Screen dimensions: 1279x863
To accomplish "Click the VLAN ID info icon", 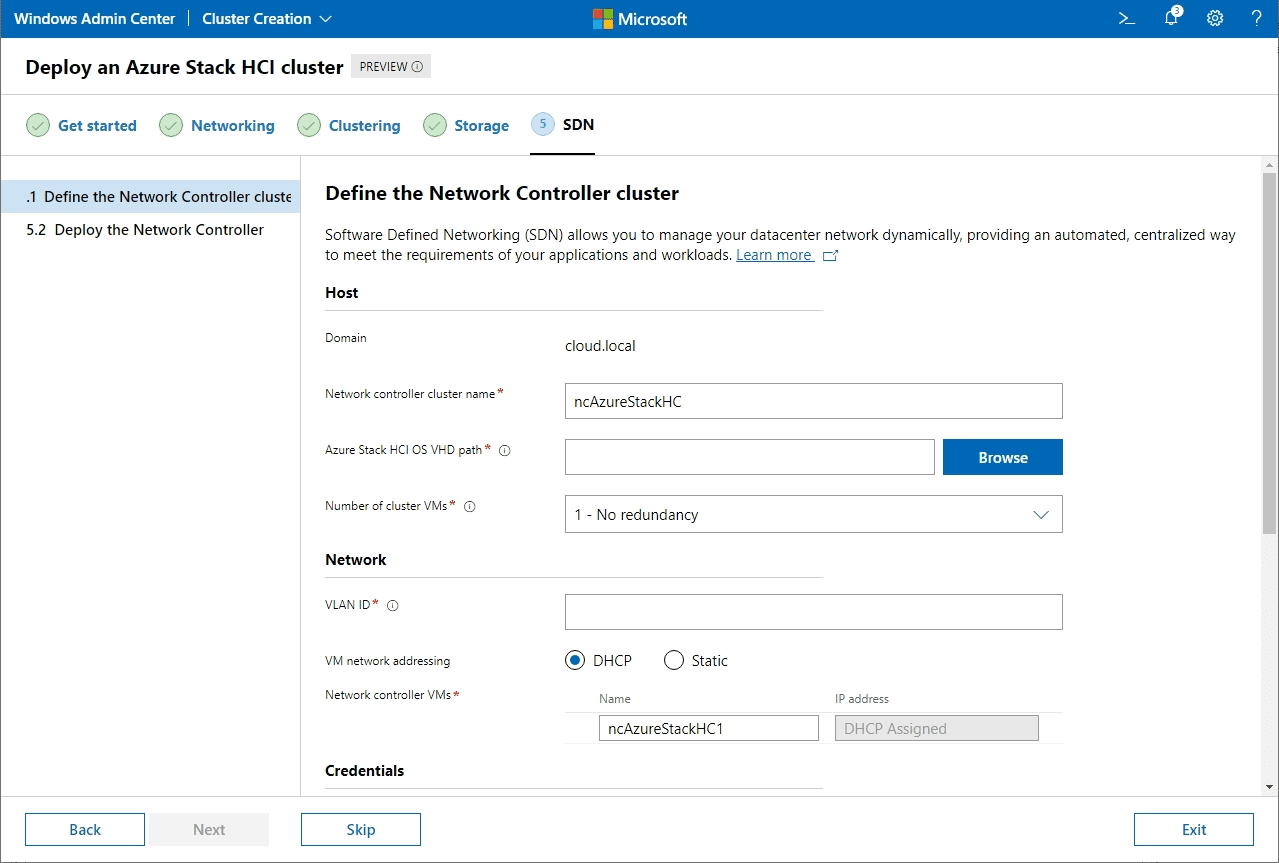I will pos(393,605).
